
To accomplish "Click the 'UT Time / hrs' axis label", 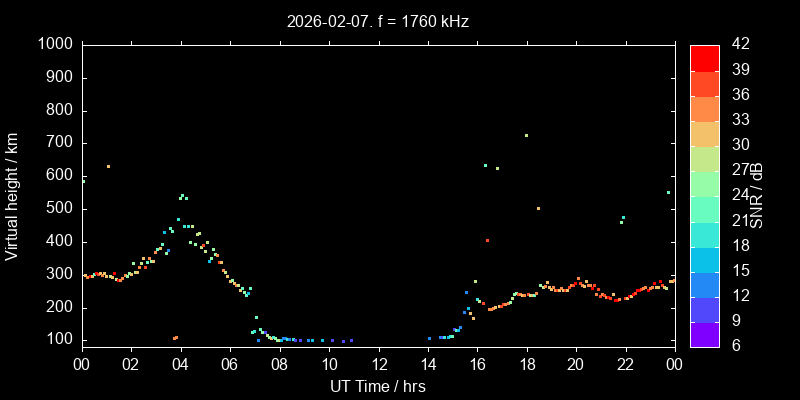I will click(x=377, y=386).
